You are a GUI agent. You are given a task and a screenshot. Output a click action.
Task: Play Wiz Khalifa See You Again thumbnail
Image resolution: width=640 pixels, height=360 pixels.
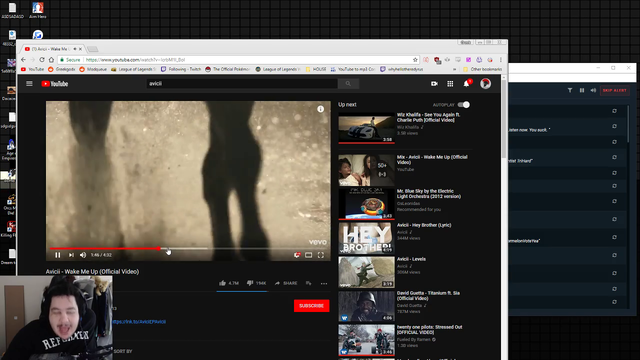pyautogui.click(x=367, y=128)
